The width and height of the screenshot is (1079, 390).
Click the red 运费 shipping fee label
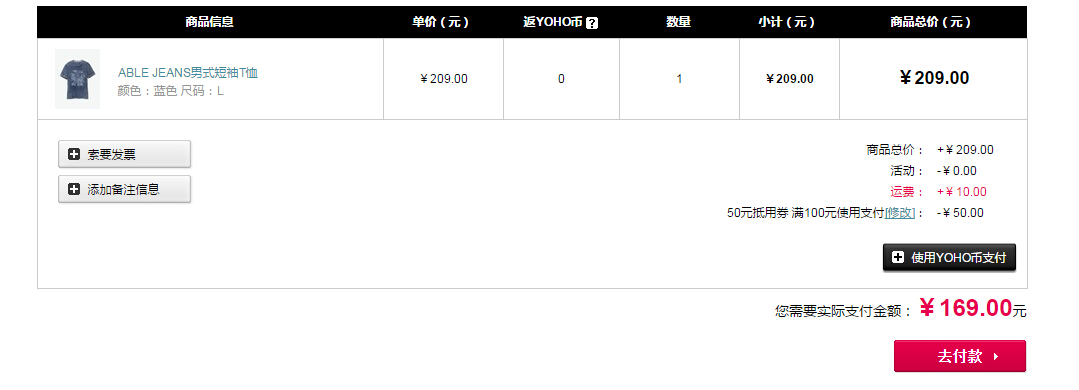(x=904, y=192)
